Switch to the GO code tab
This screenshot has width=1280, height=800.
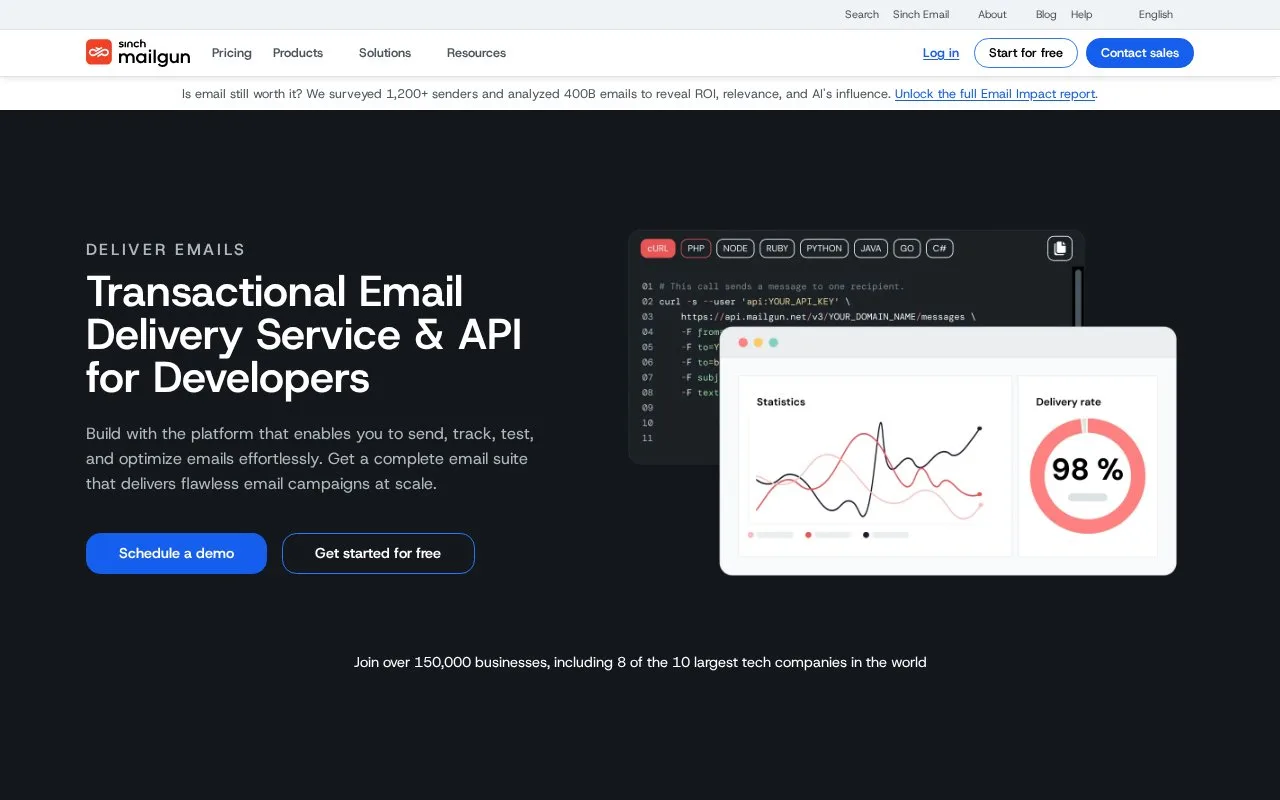click(x=907, y=248)
